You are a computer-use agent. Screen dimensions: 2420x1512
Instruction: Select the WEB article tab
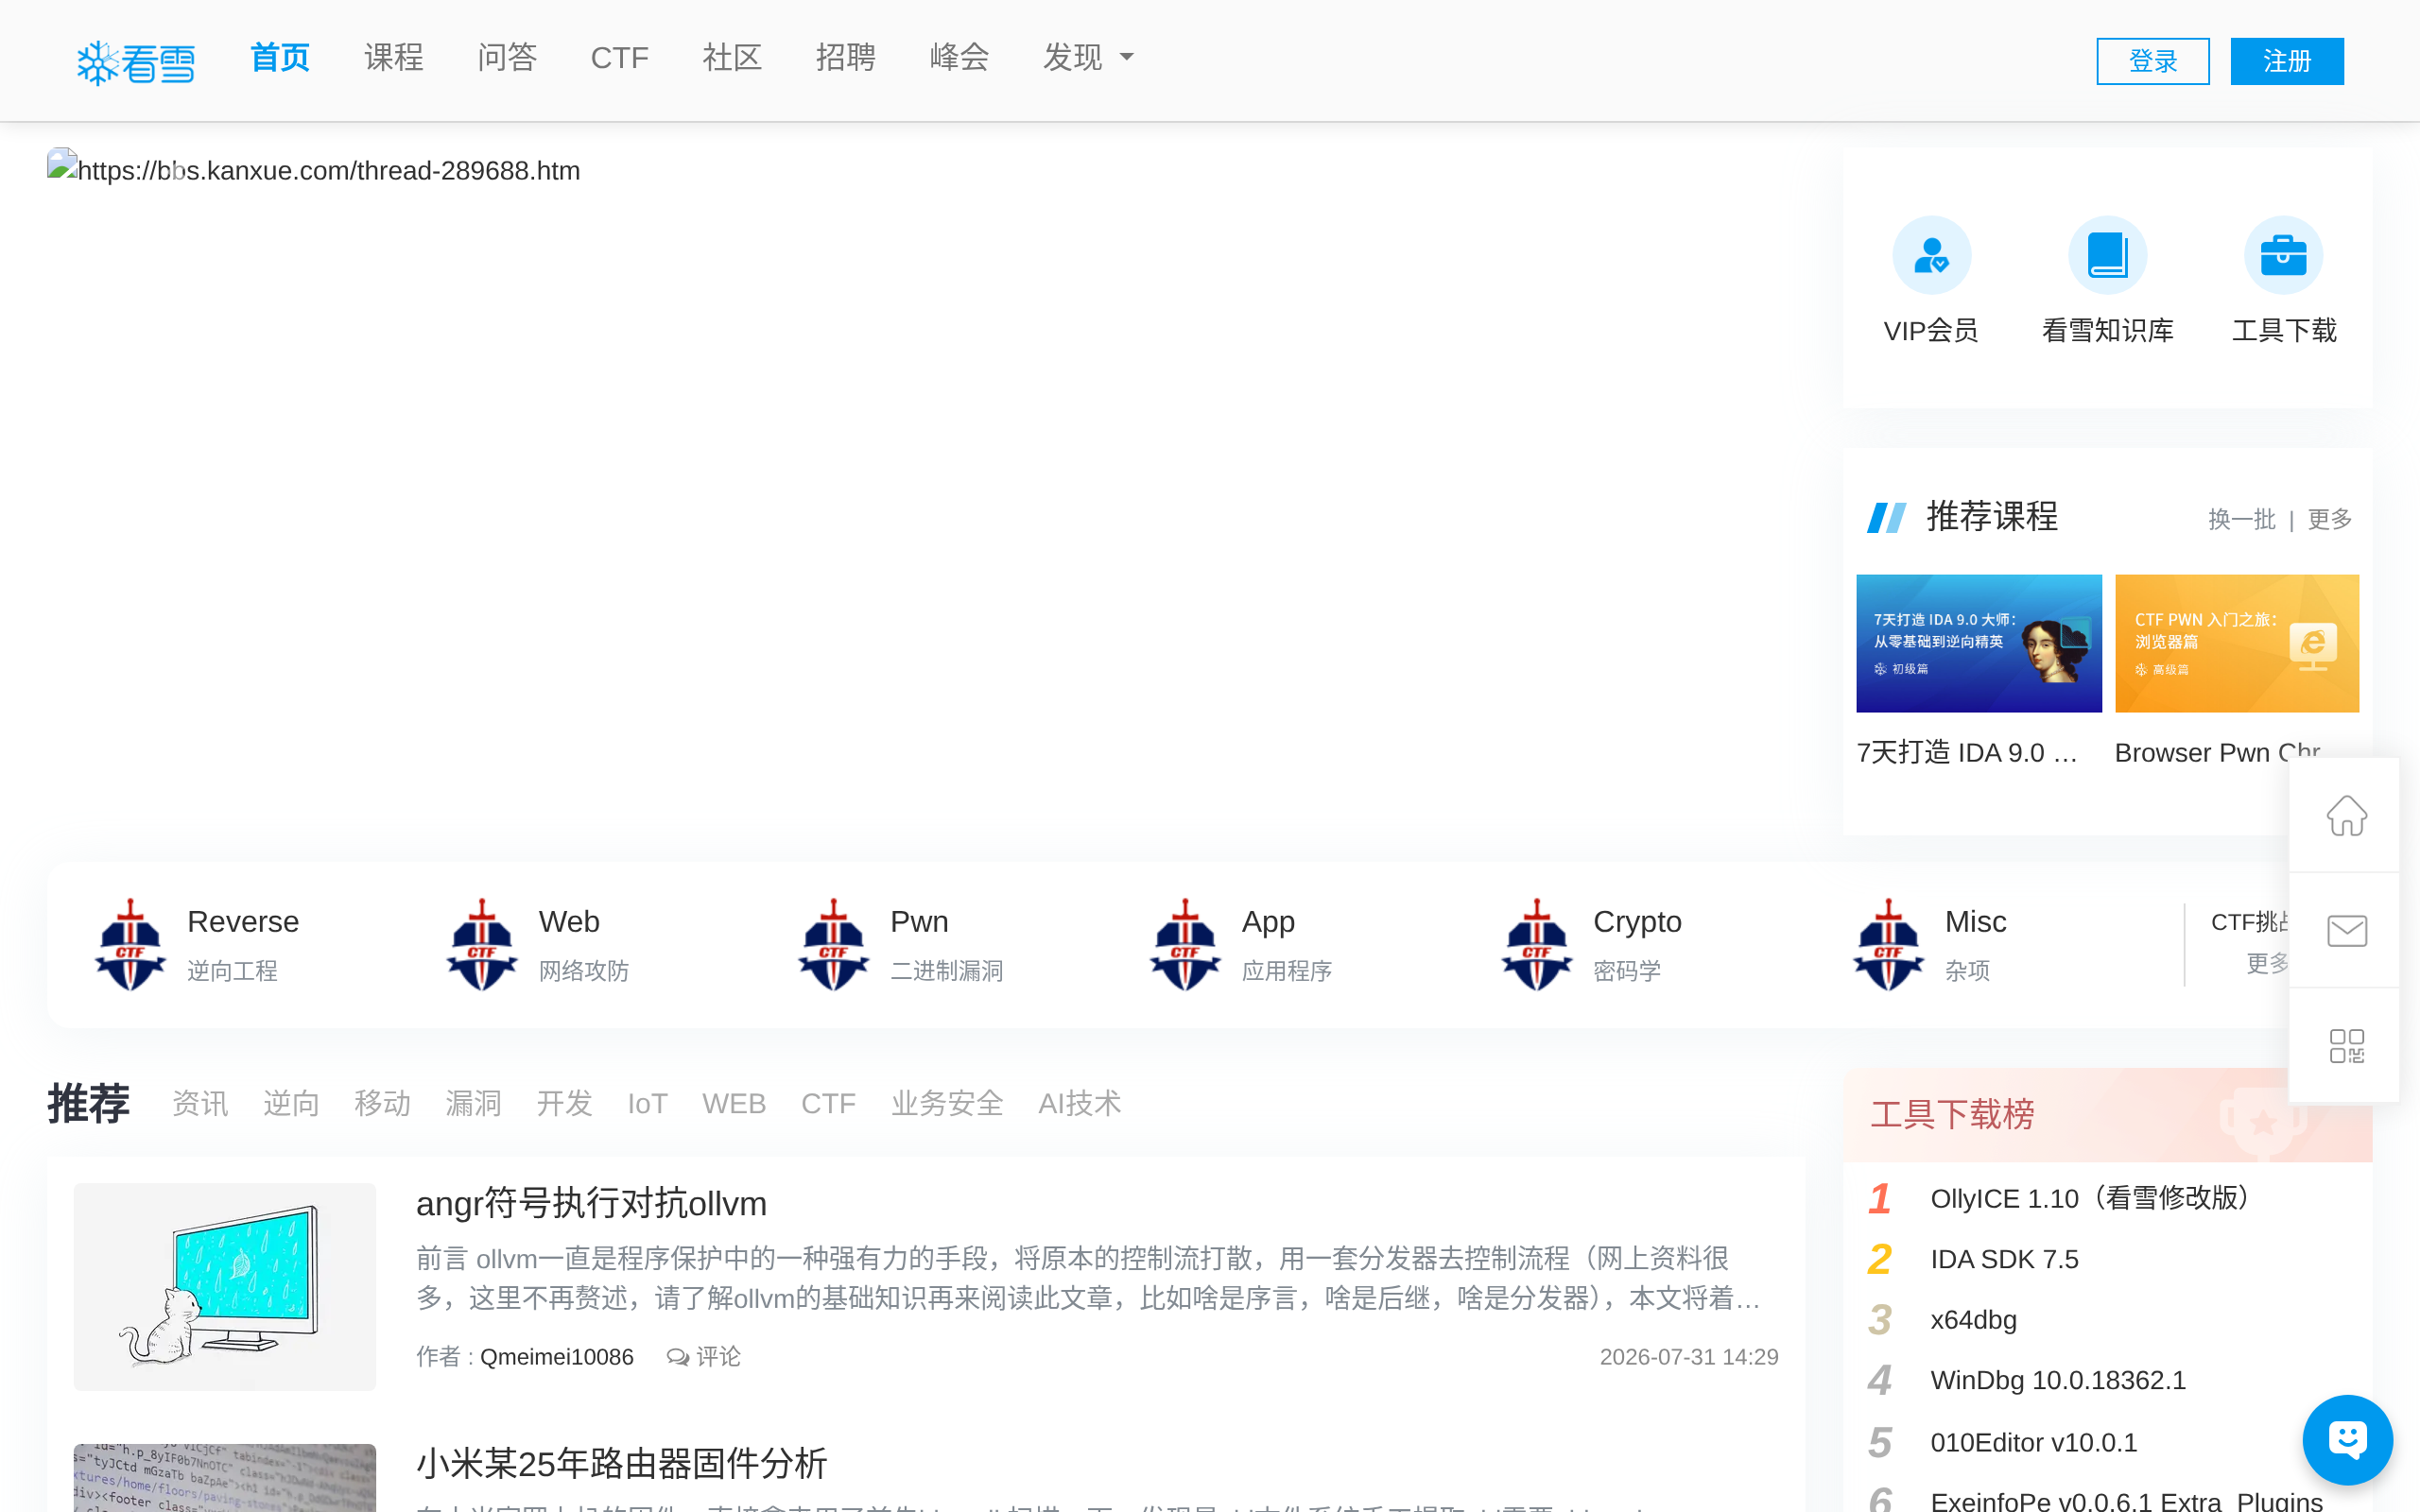(x=734, y=1104)
